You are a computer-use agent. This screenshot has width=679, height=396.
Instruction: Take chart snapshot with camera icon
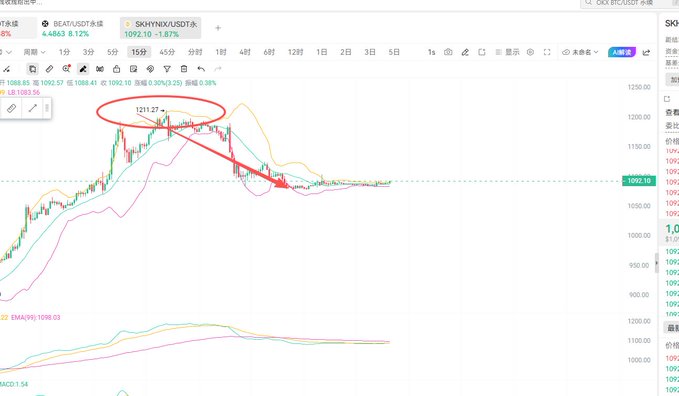pos(448,52)
